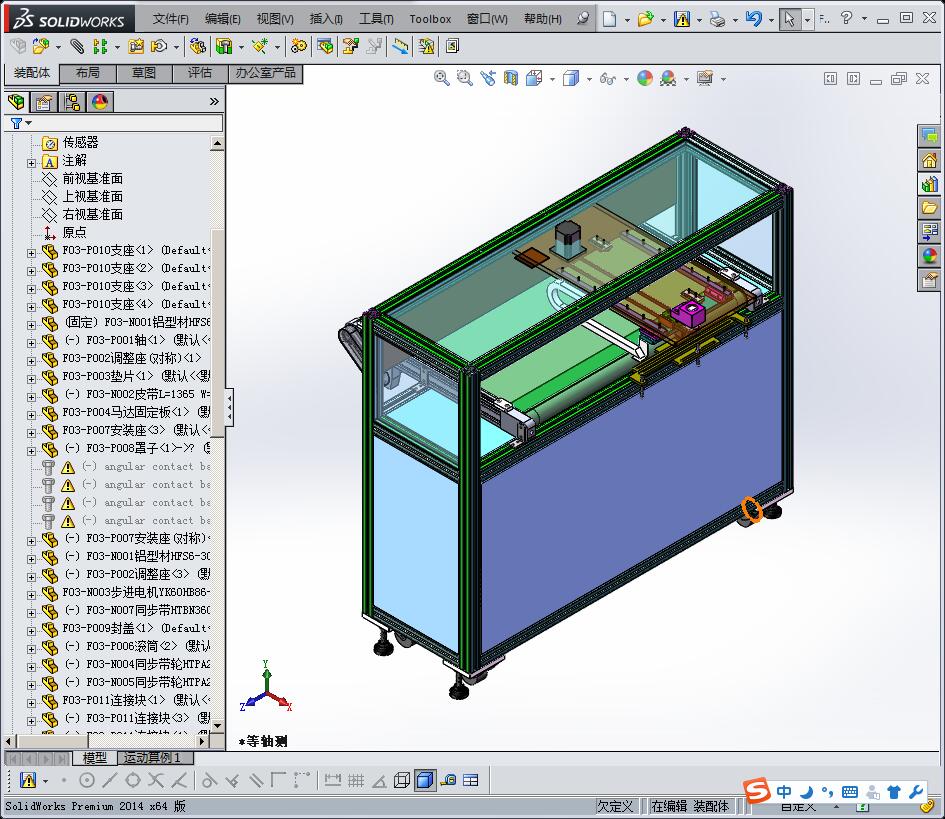The height and width of the screenshot is (819, 945).
Task: Toggle Hide/Show Items glasses icon
Action: click(x=608, y=78)
